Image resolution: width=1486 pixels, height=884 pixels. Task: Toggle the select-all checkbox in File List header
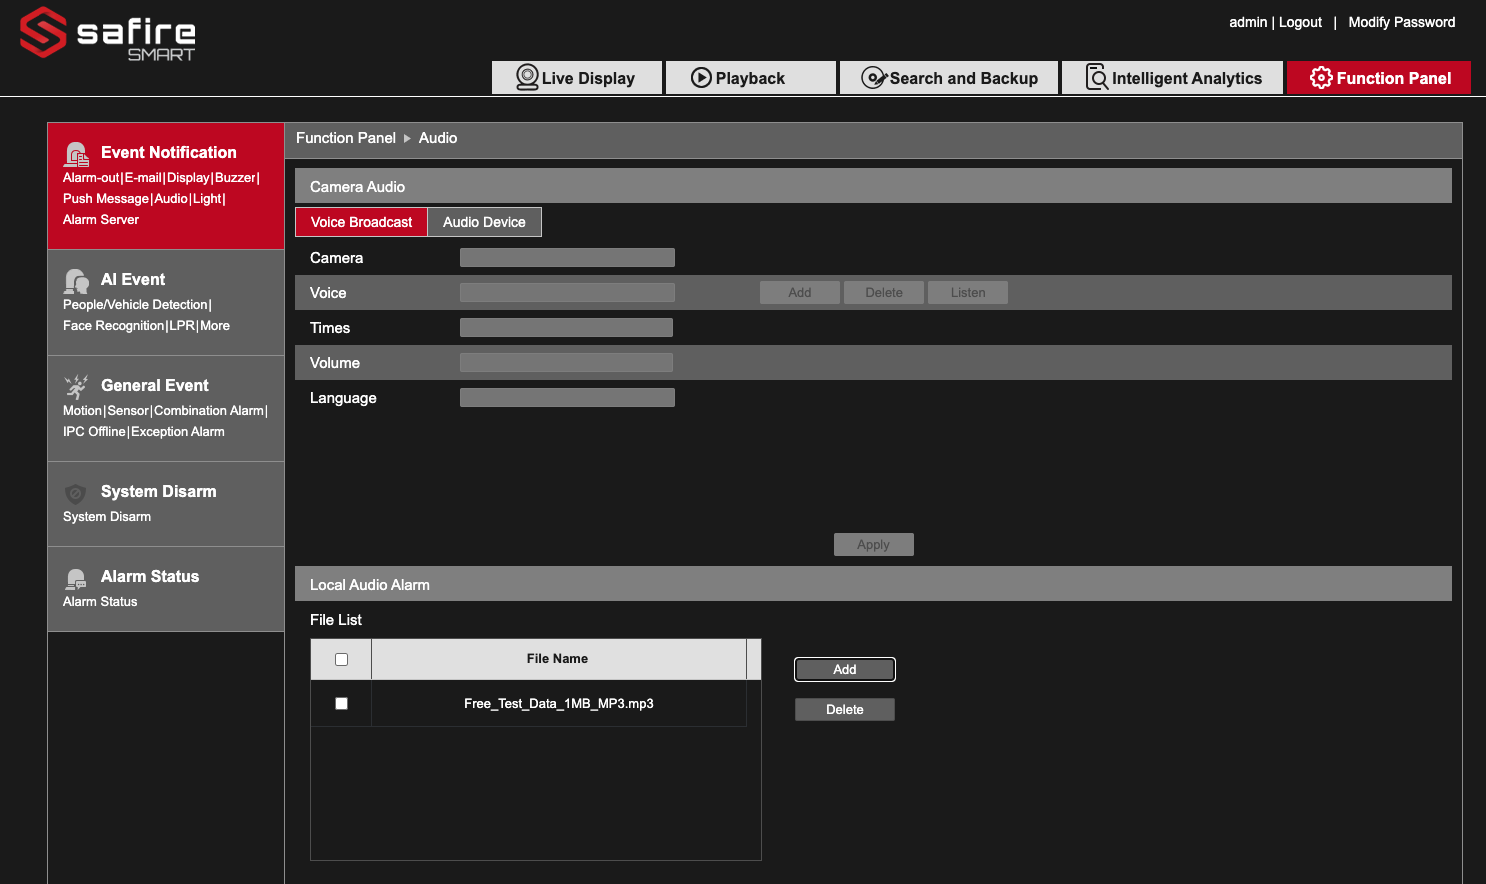point(341,659)
